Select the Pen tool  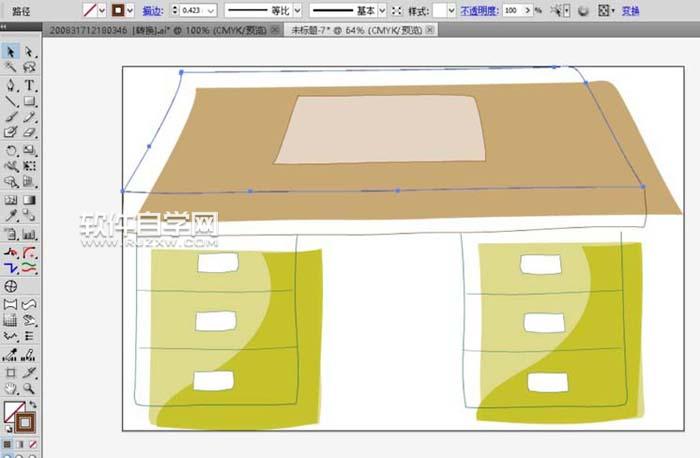point(11,85)
